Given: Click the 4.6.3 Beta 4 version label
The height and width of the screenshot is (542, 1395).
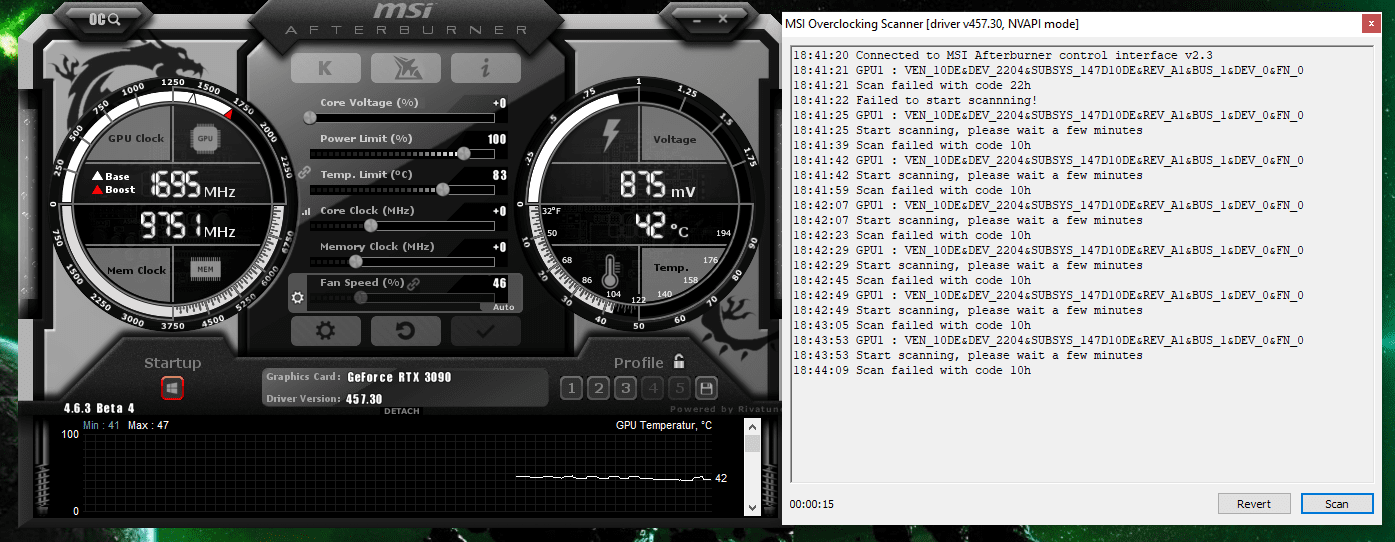Looking at the screenshot, I should click(x=99, y=408).
